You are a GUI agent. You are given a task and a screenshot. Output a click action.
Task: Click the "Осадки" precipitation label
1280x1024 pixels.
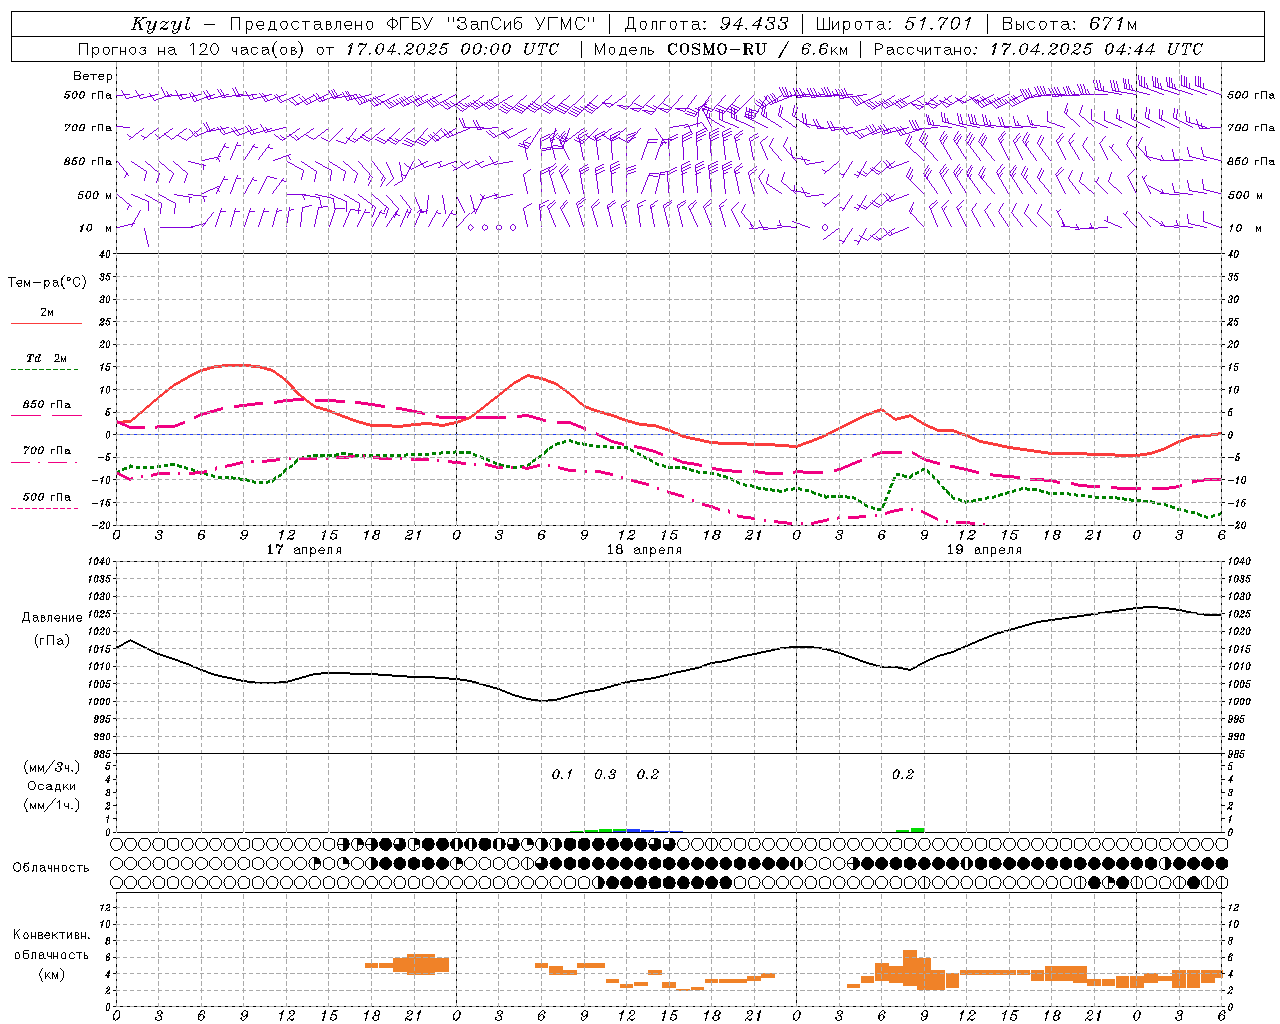click(52, 786)
